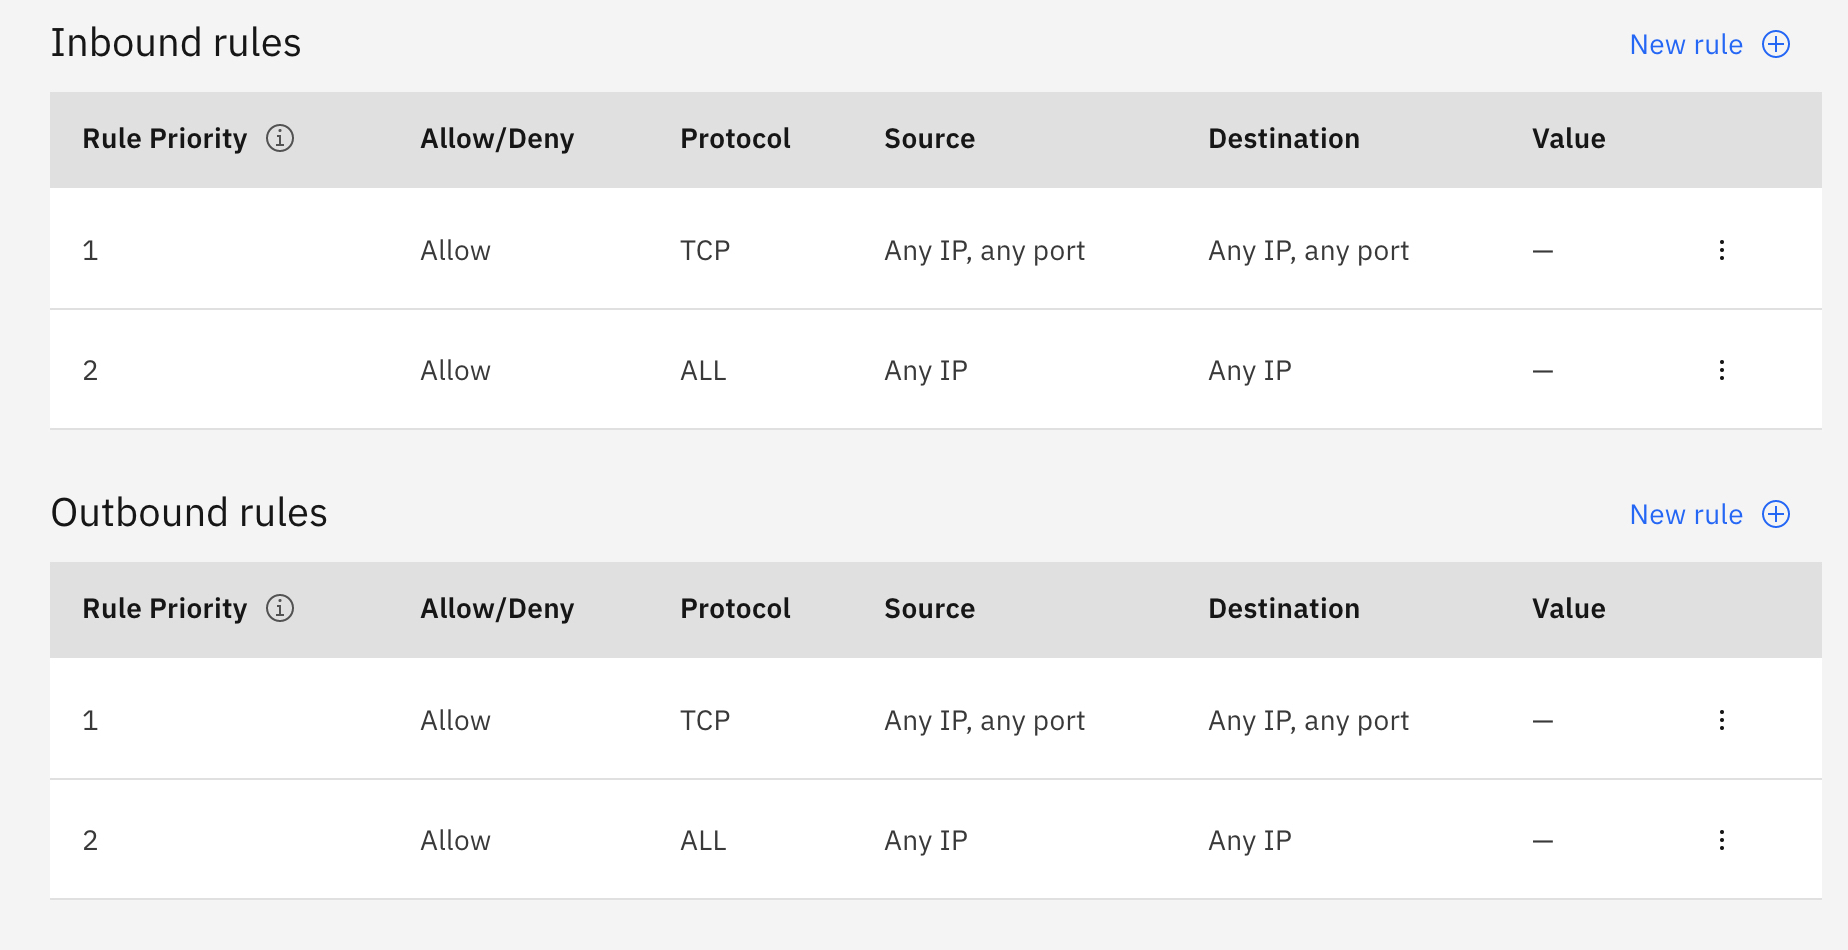This screenshot has width=1848, height=950.
Task: Click the inbound Rule Priority column header
Action: 164,139
